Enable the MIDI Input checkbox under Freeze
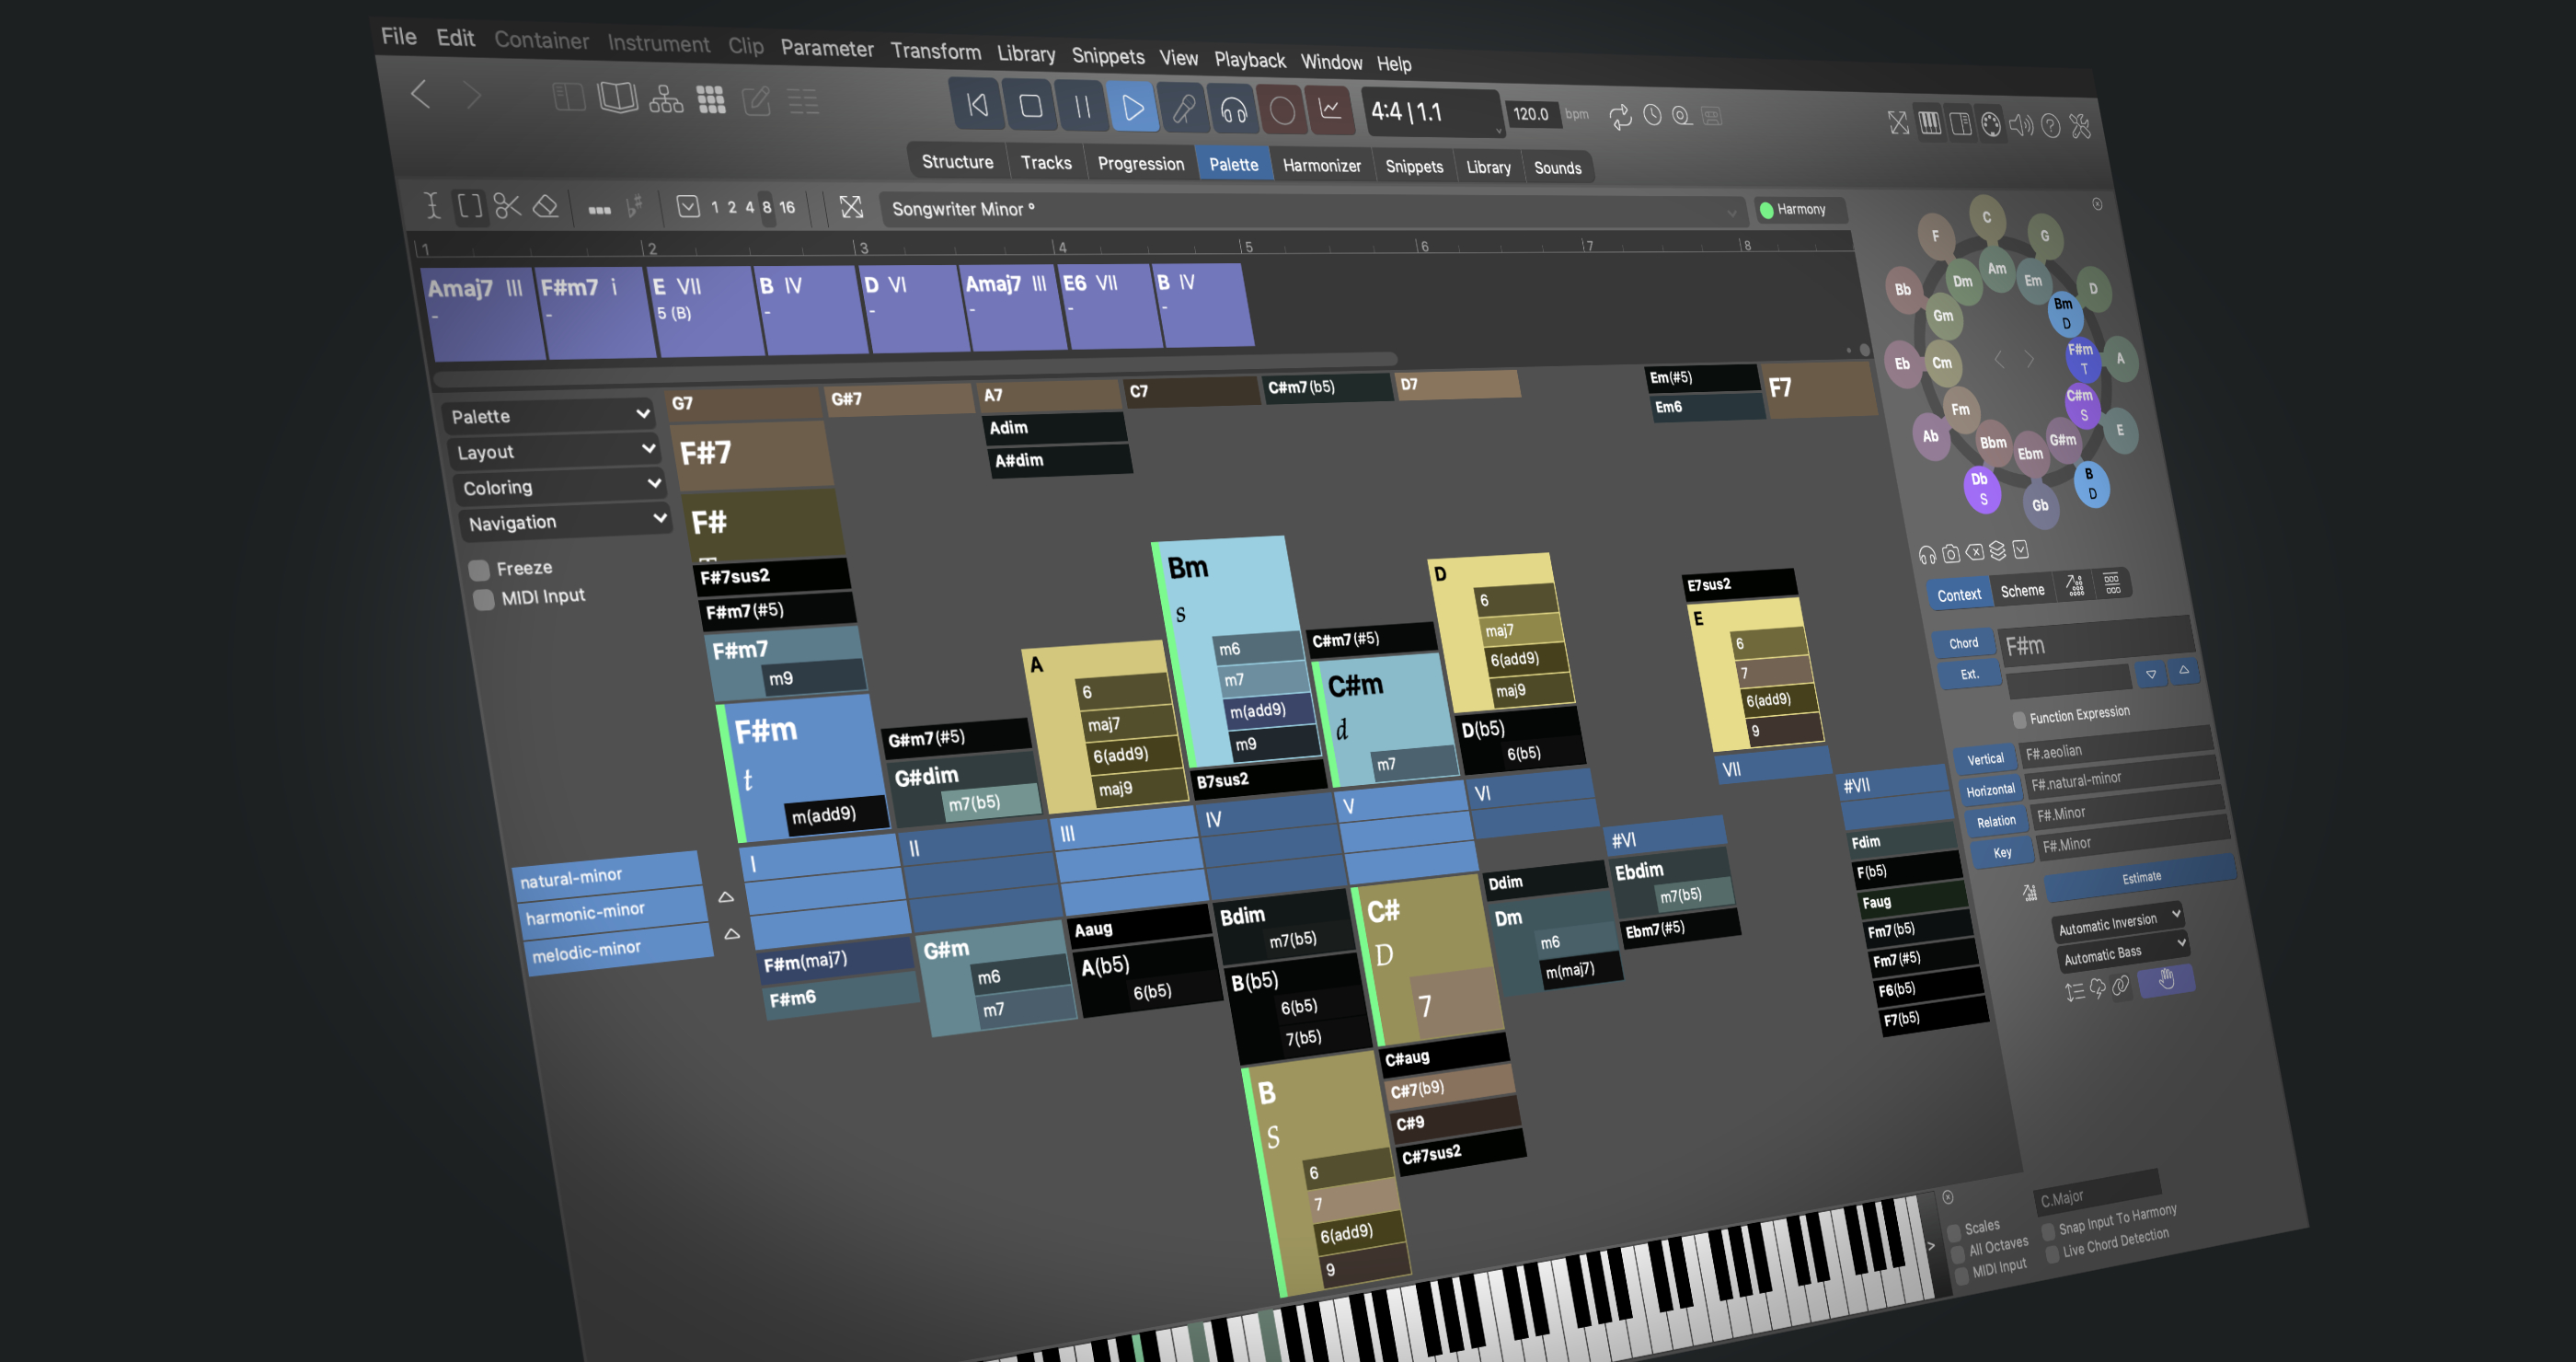 (x=484, y=599)
